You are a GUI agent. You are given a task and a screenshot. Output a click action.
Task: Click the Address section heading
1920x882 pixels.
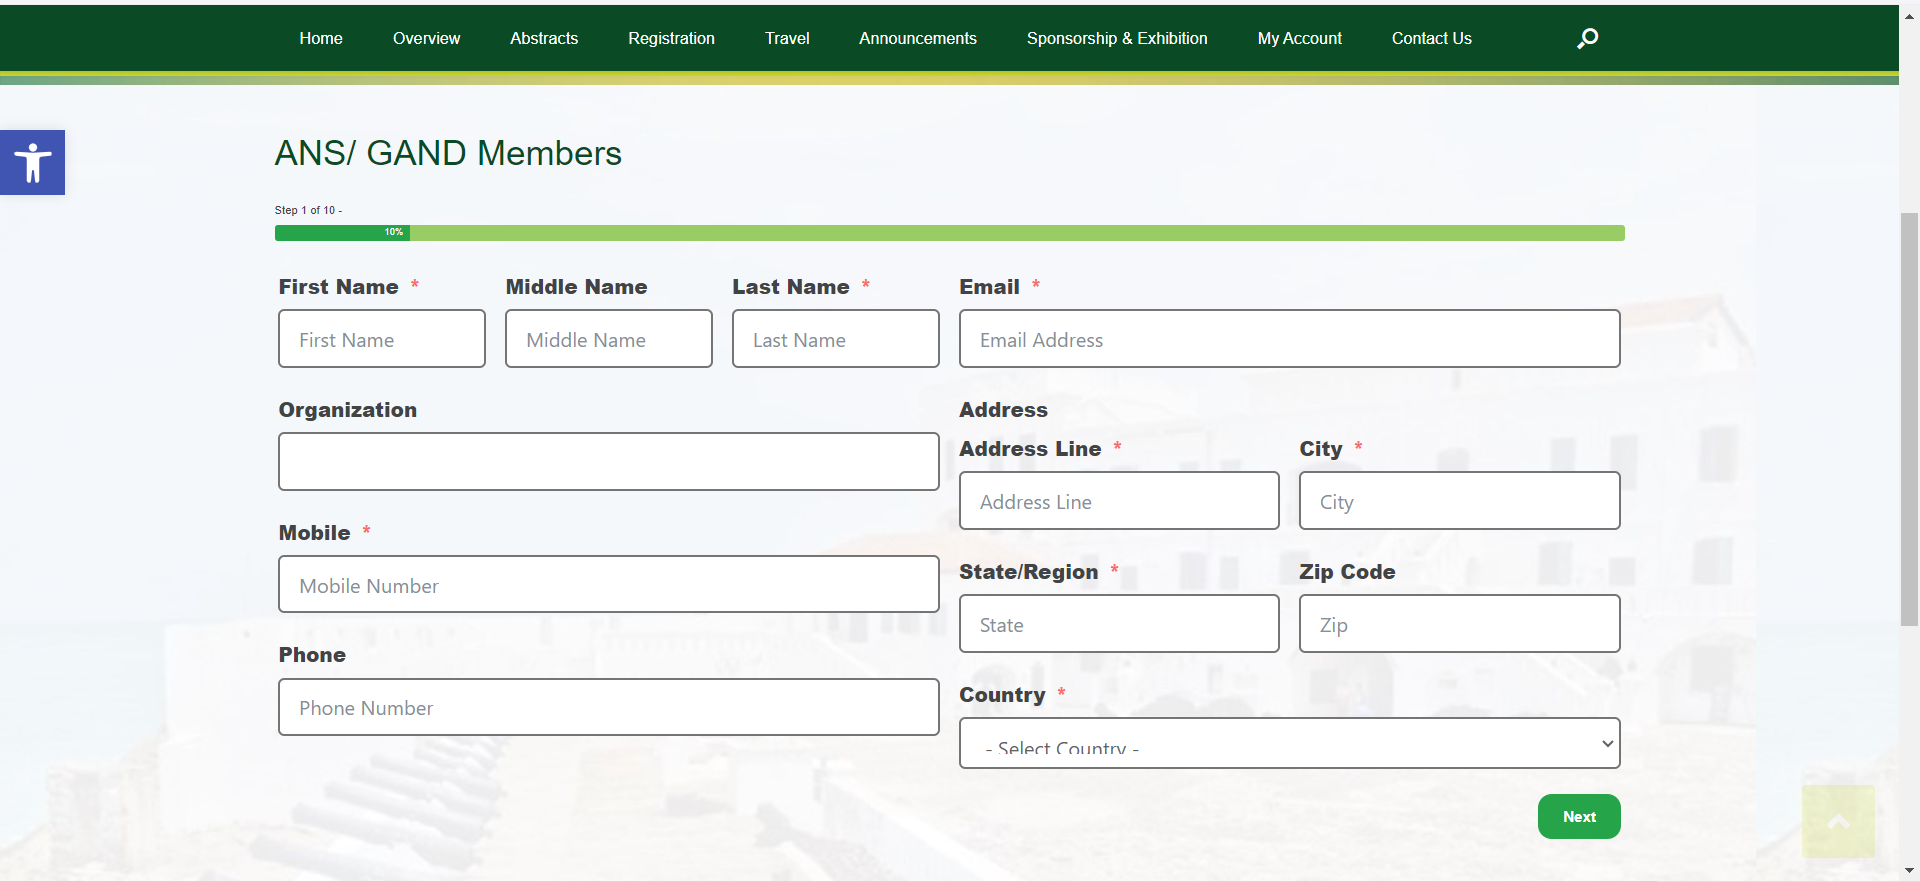click(1003, 410)
